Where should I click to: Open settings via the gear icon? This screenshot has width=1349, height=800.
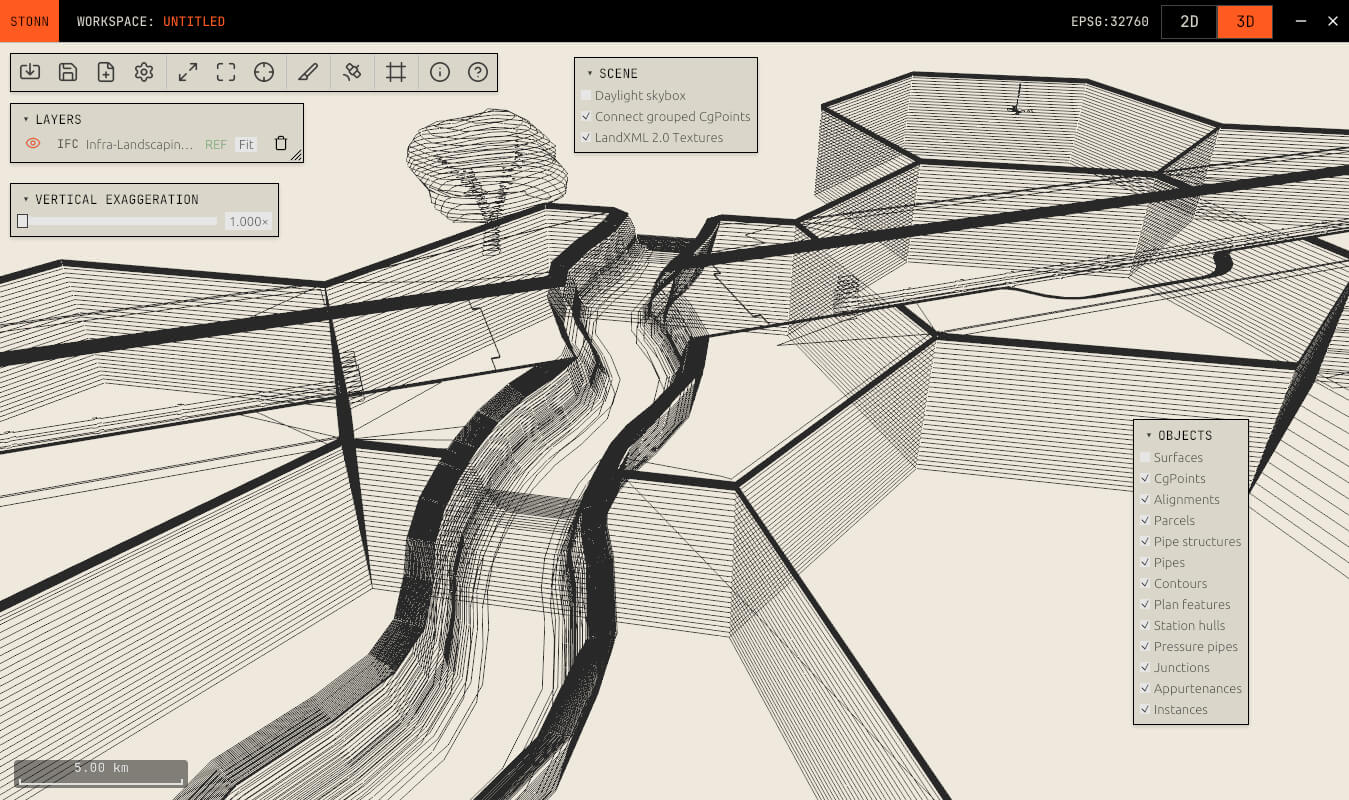[x=144, y=72]
